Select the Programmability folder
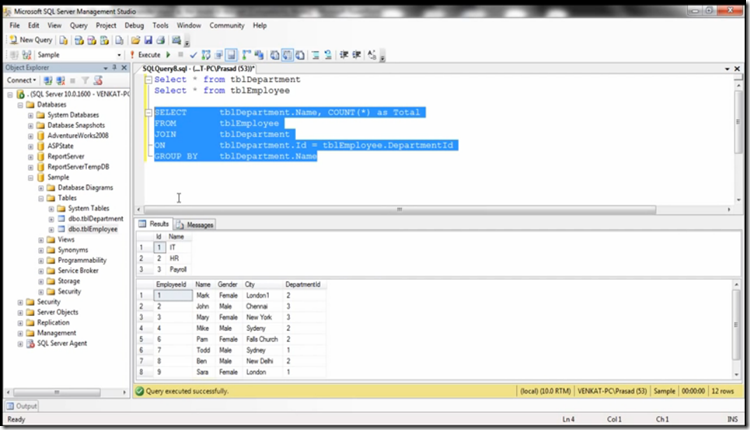750x430 pixels. [82, 260]
